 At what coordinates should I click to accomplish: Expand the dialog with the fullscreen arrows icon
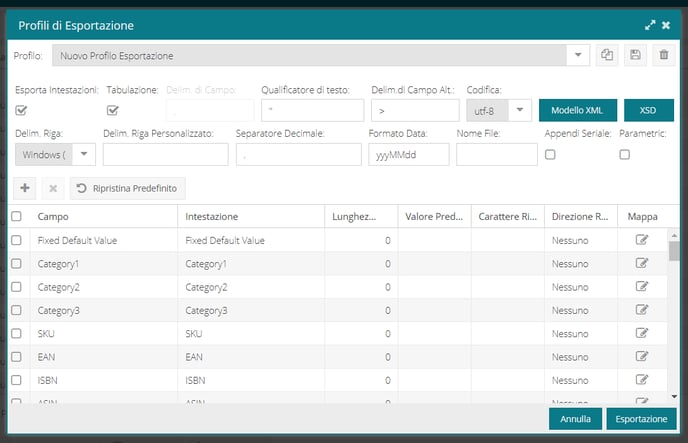click(650, 25)
